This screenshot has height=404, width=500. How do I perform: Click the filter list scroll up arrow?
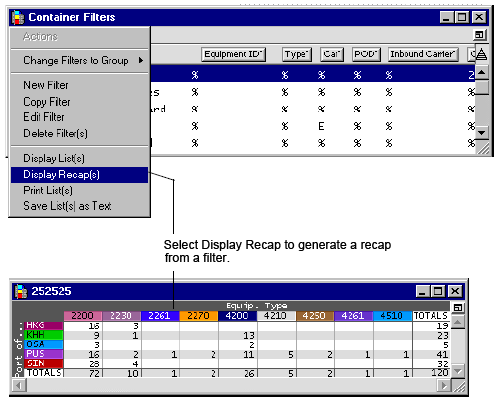482,72
